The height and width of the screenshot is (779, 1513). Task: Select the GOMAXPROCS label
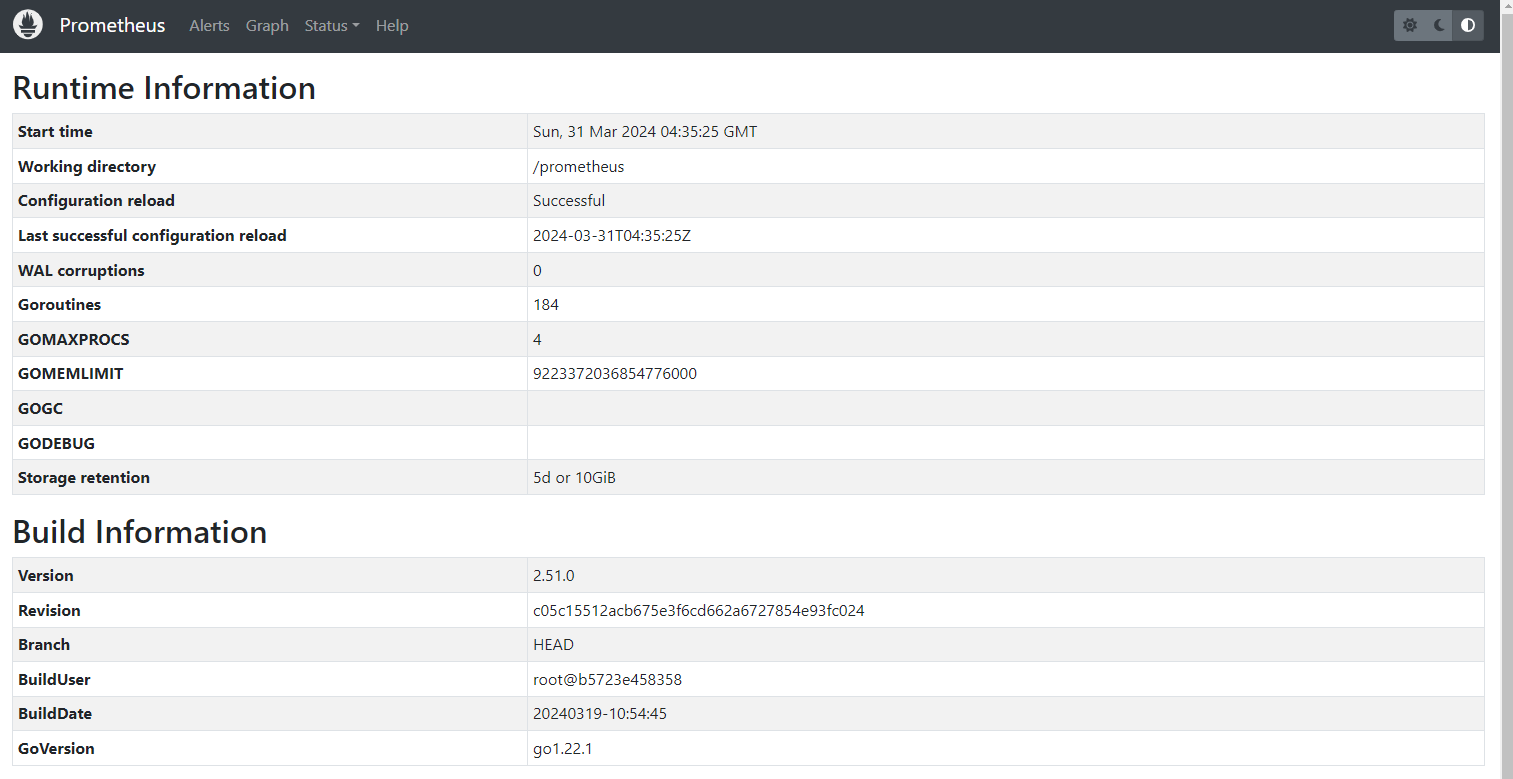tap(74, 340)
